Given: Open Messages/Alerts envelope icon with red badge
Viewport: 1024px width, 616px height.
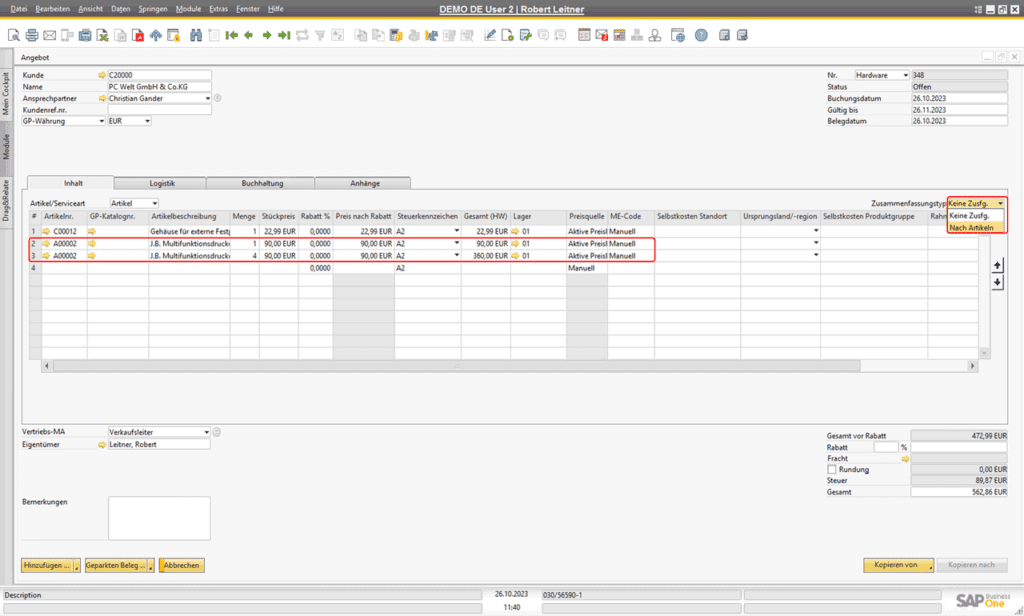Looking at the screenshot, I should tap(601, 35).
